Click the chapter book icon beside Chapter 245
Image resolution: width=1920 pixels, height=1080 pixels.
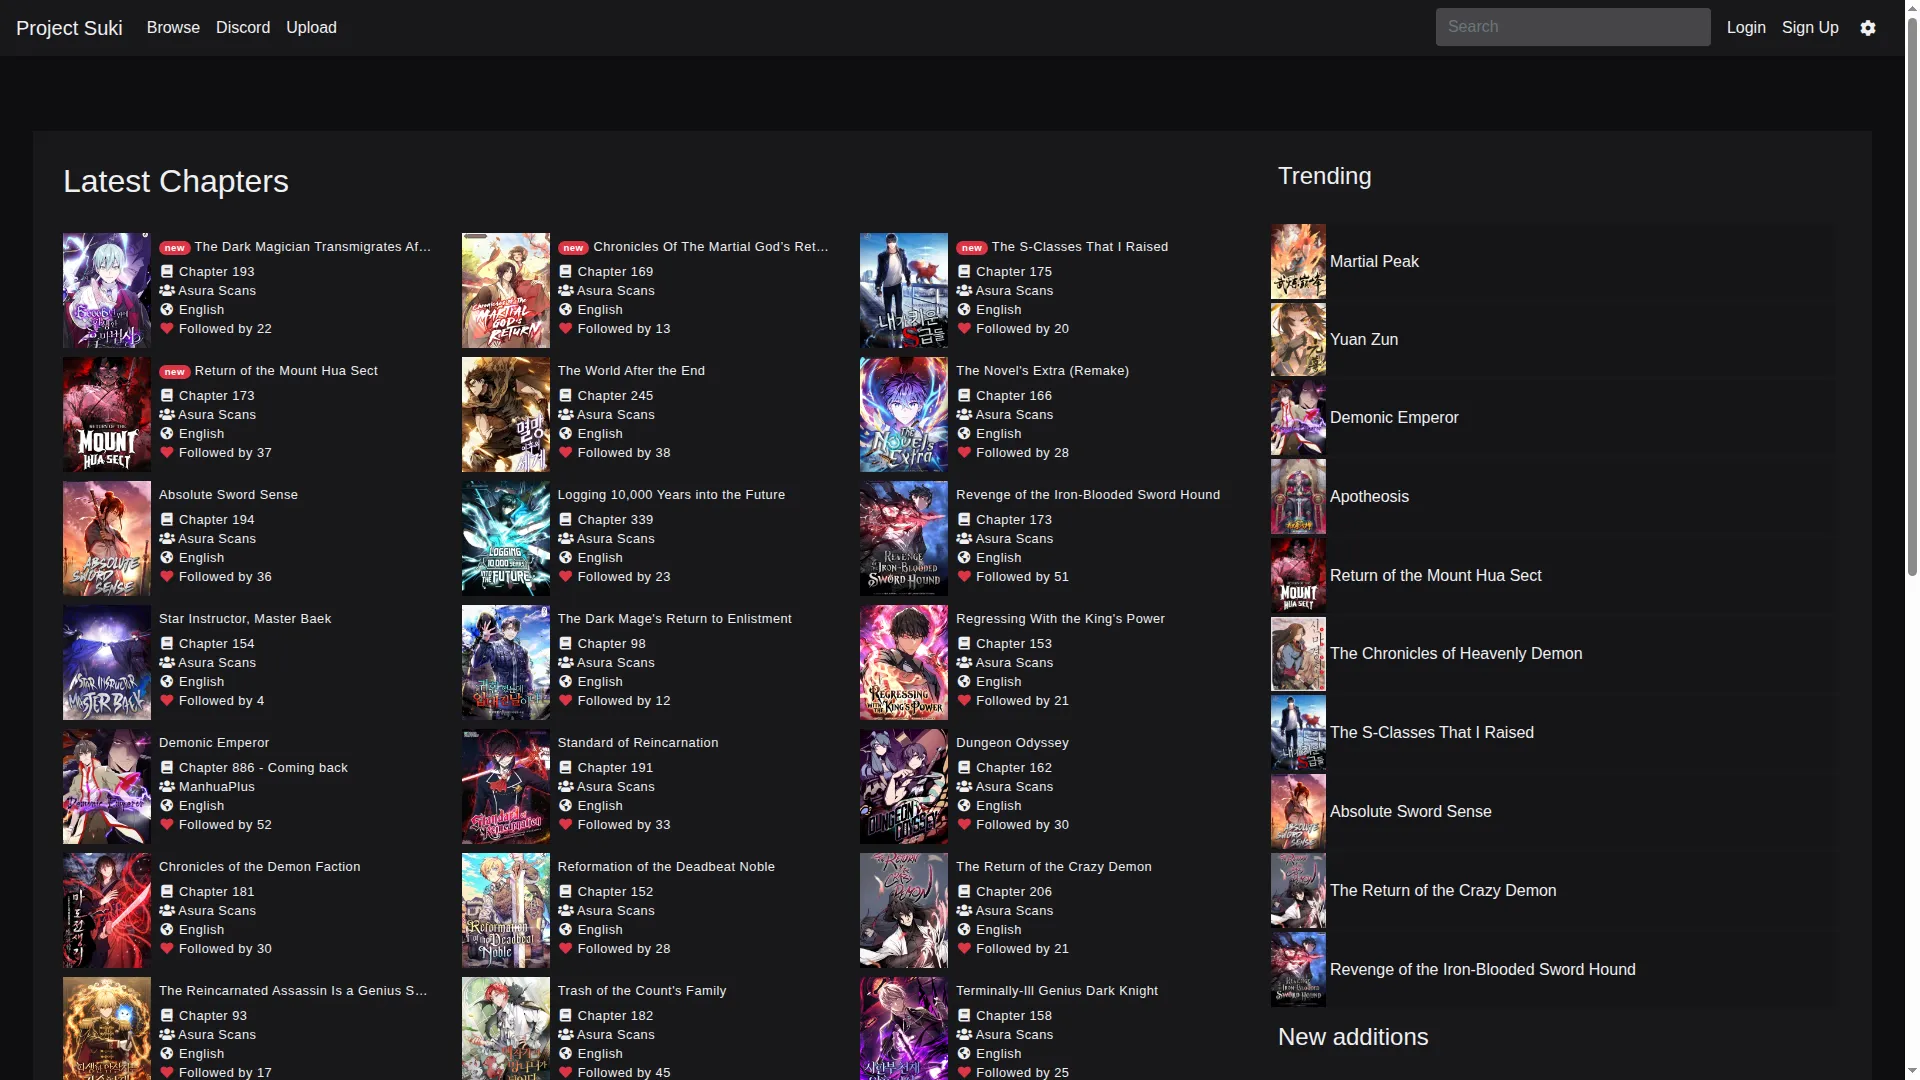(x=565, y=396)
